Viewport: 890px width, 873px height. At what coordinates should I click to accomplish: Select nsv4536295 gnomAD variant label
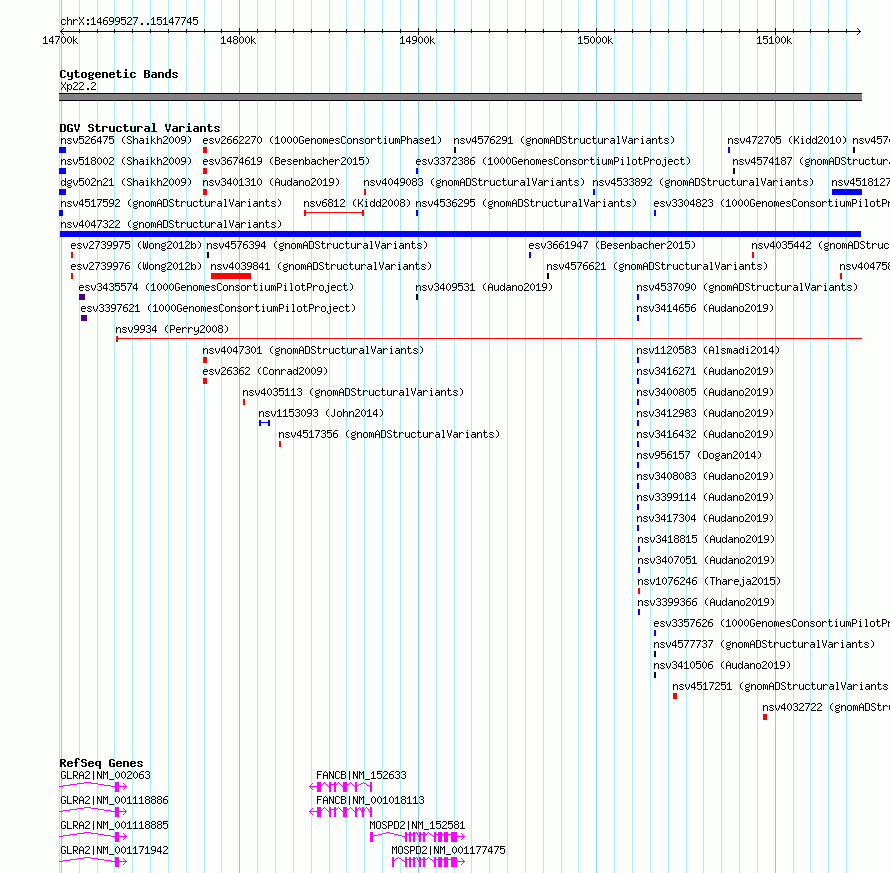pos(526,203)
